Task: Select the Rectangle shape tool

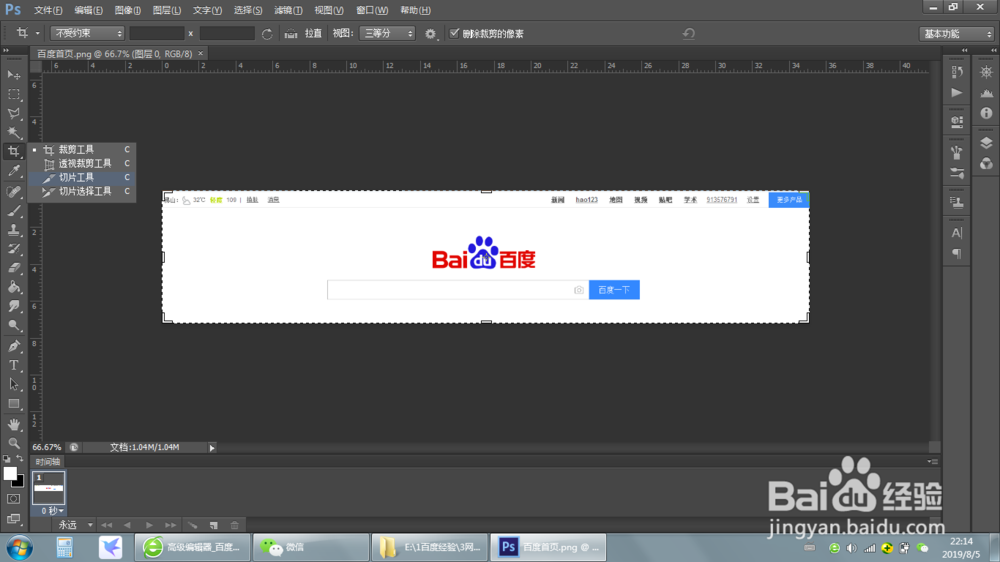Action: (x=13, y=404)
